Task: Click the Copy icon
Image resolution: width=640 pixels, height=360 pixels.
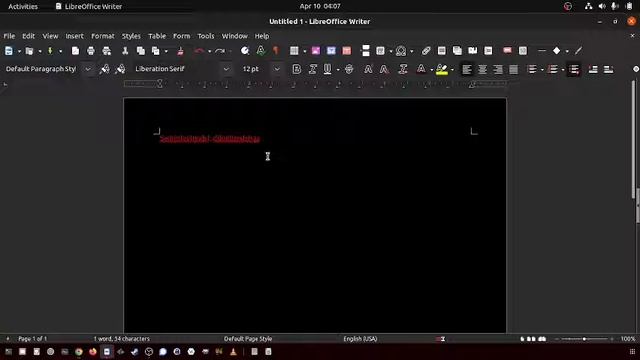Action: point(140,51)
